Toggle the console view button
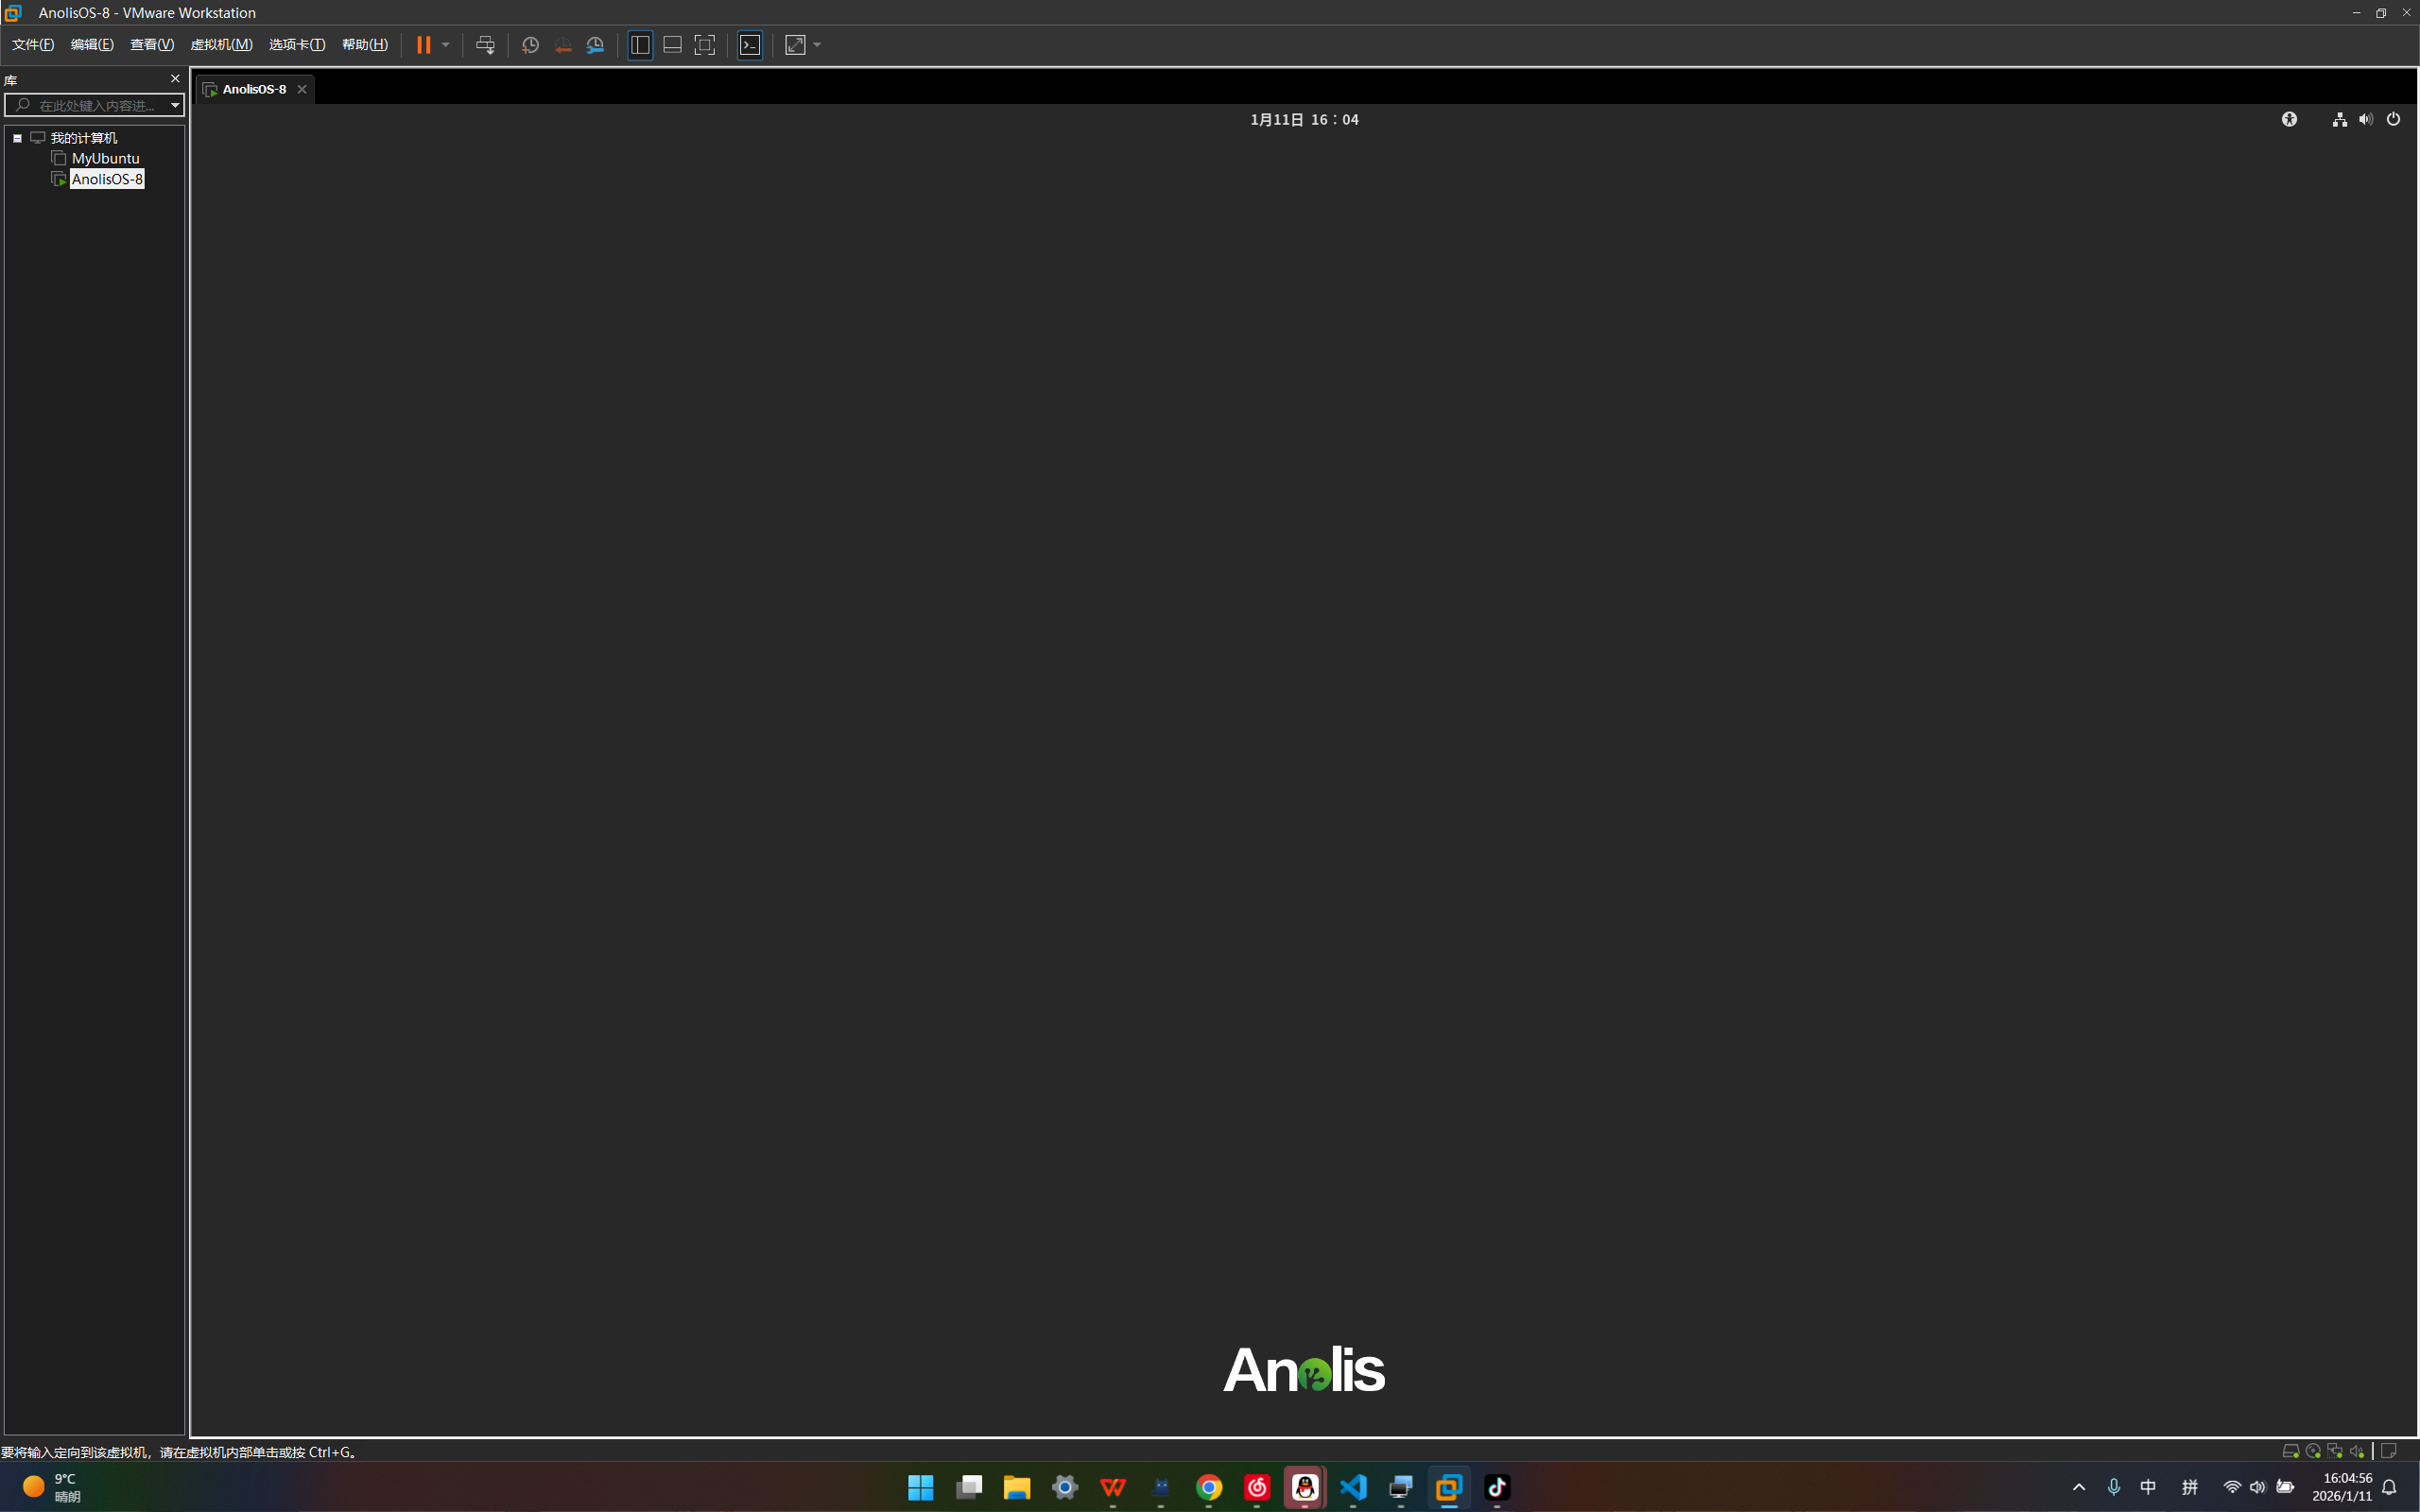Viewport: 2420px width, 1512px height. [750, 45]
